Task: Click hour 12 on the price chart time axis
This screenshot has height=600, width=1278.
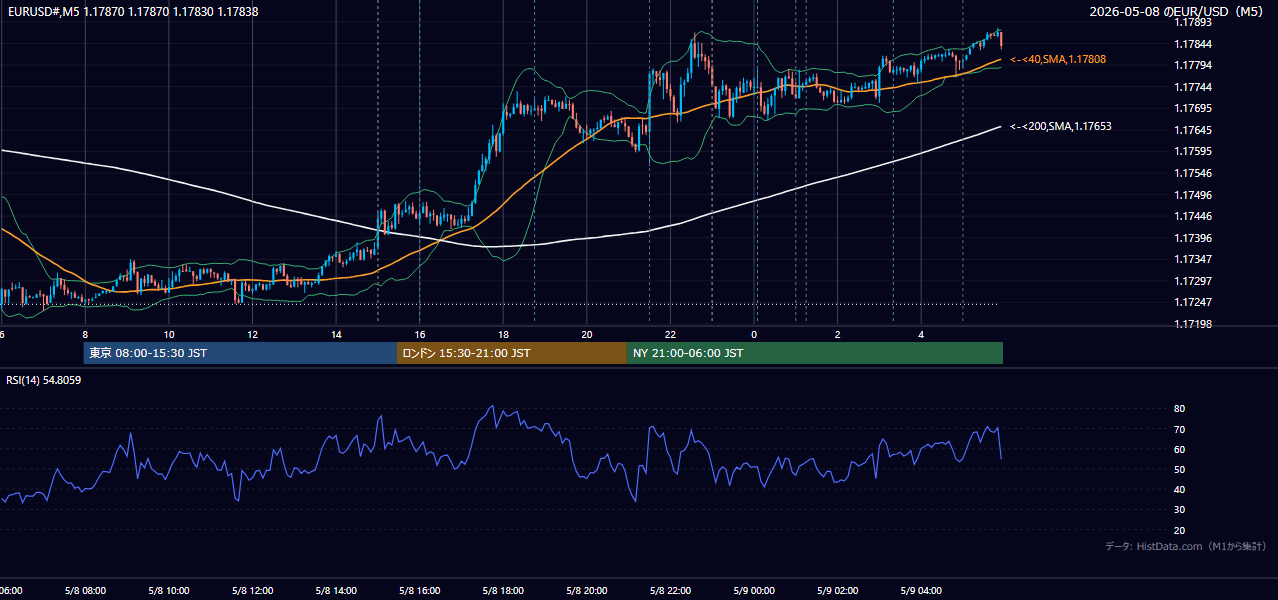Action: point(252,334)
